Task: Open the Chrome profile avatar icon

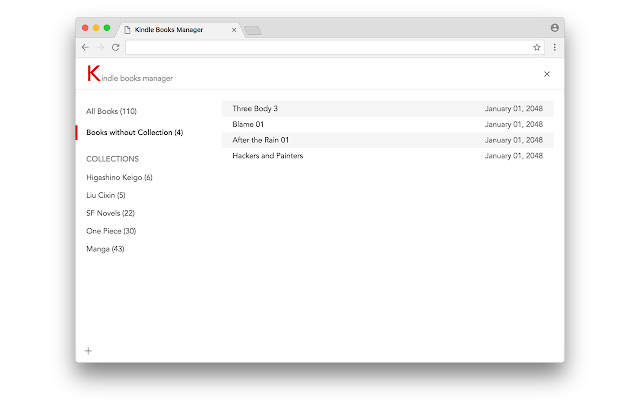Action: (x=554, y=28)
